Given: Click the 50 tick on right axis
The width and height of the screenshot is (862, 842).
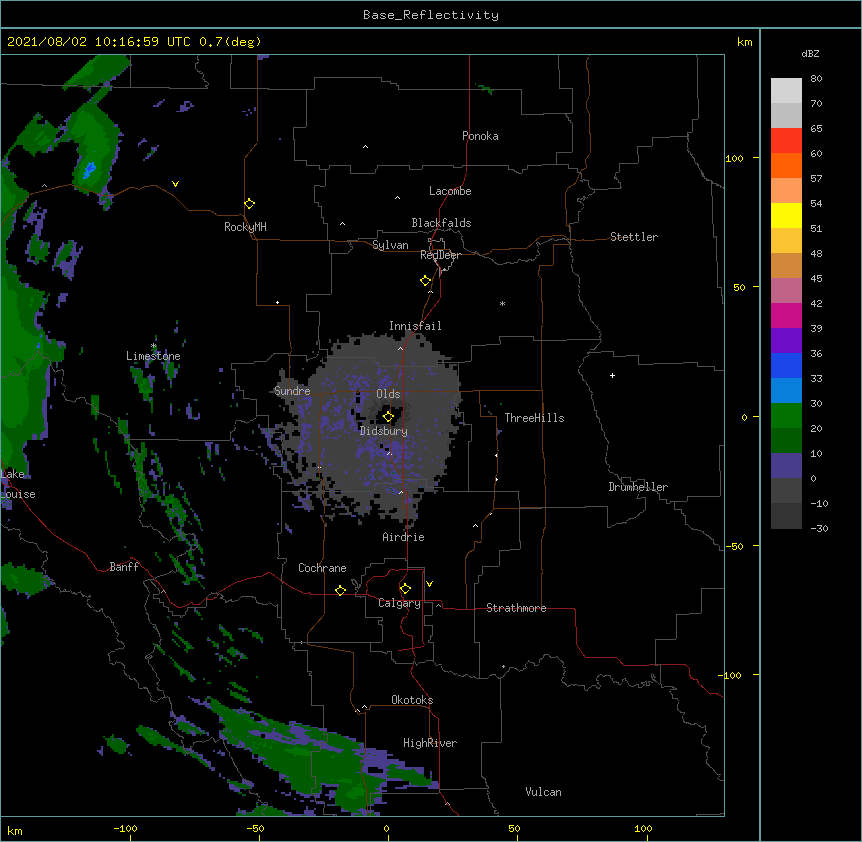Looking at the screenshot, I should pyautogui.click(x=739, y=287).
